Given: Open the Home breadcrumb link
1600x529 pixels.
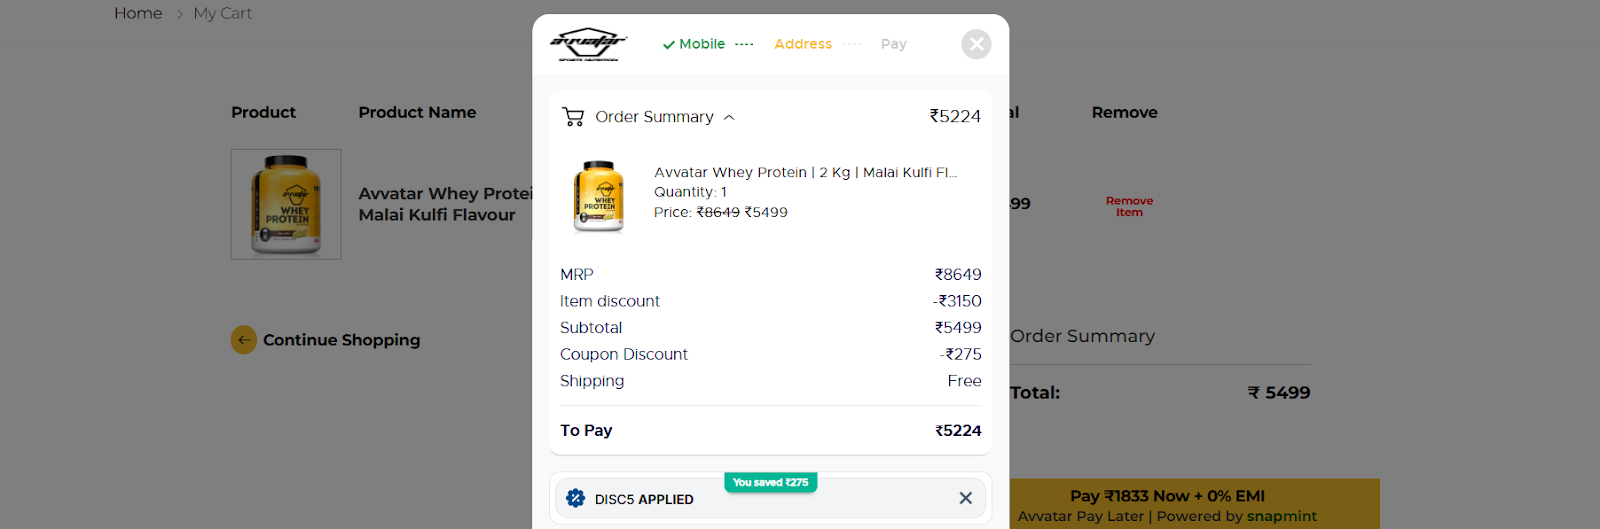Looking at the screenshot, I should coord(138,13).
